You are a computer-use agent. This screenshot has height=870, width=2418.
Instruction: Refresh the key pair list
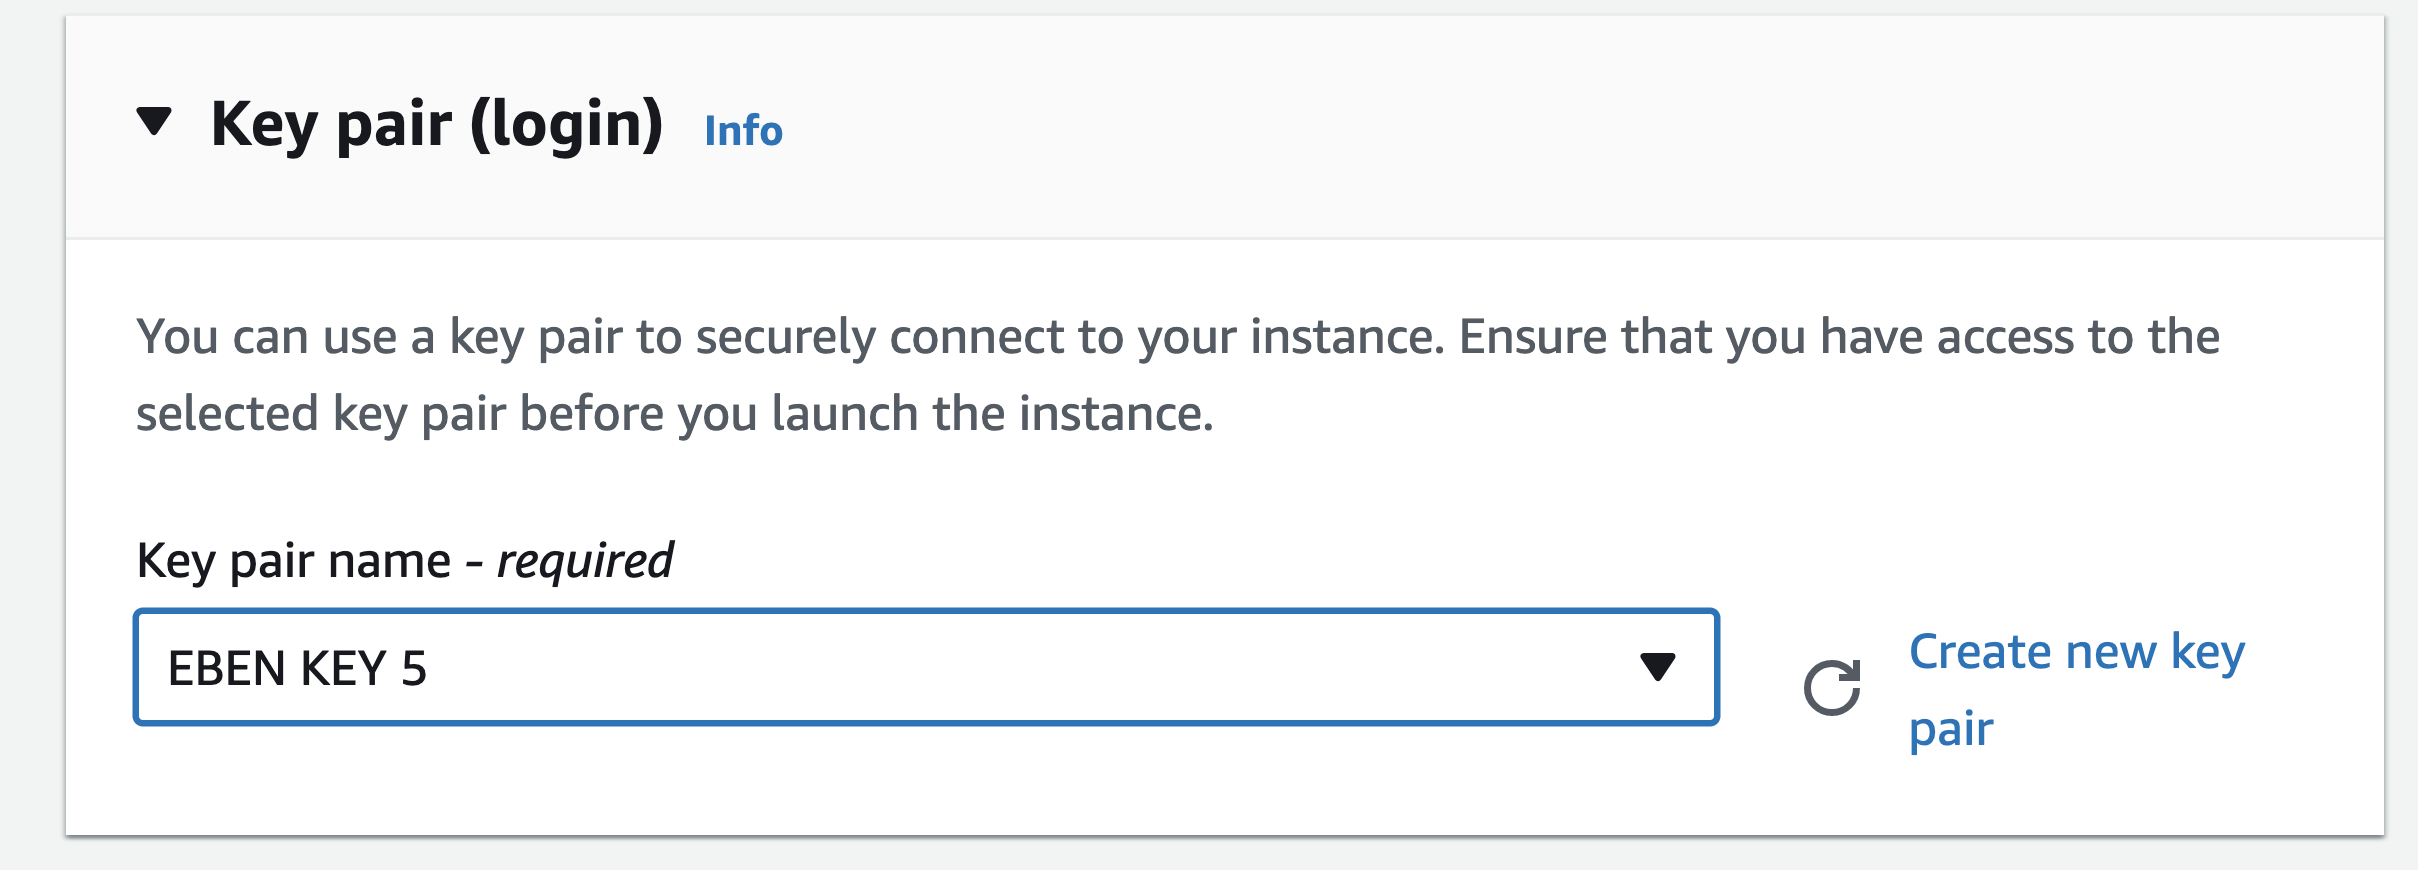click(x=1832, y=688)
